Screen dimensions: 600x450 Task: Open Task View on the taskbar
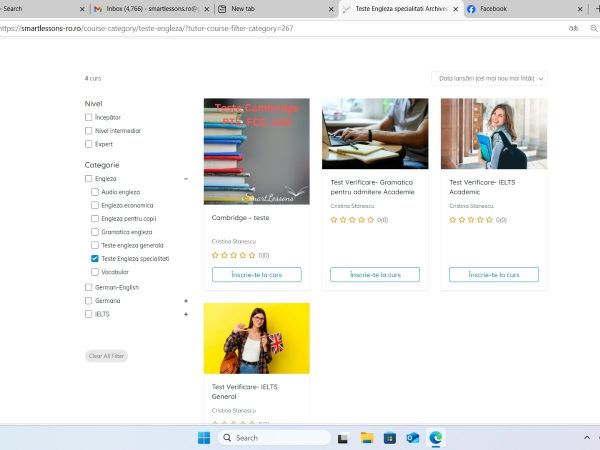click(344, 437)
